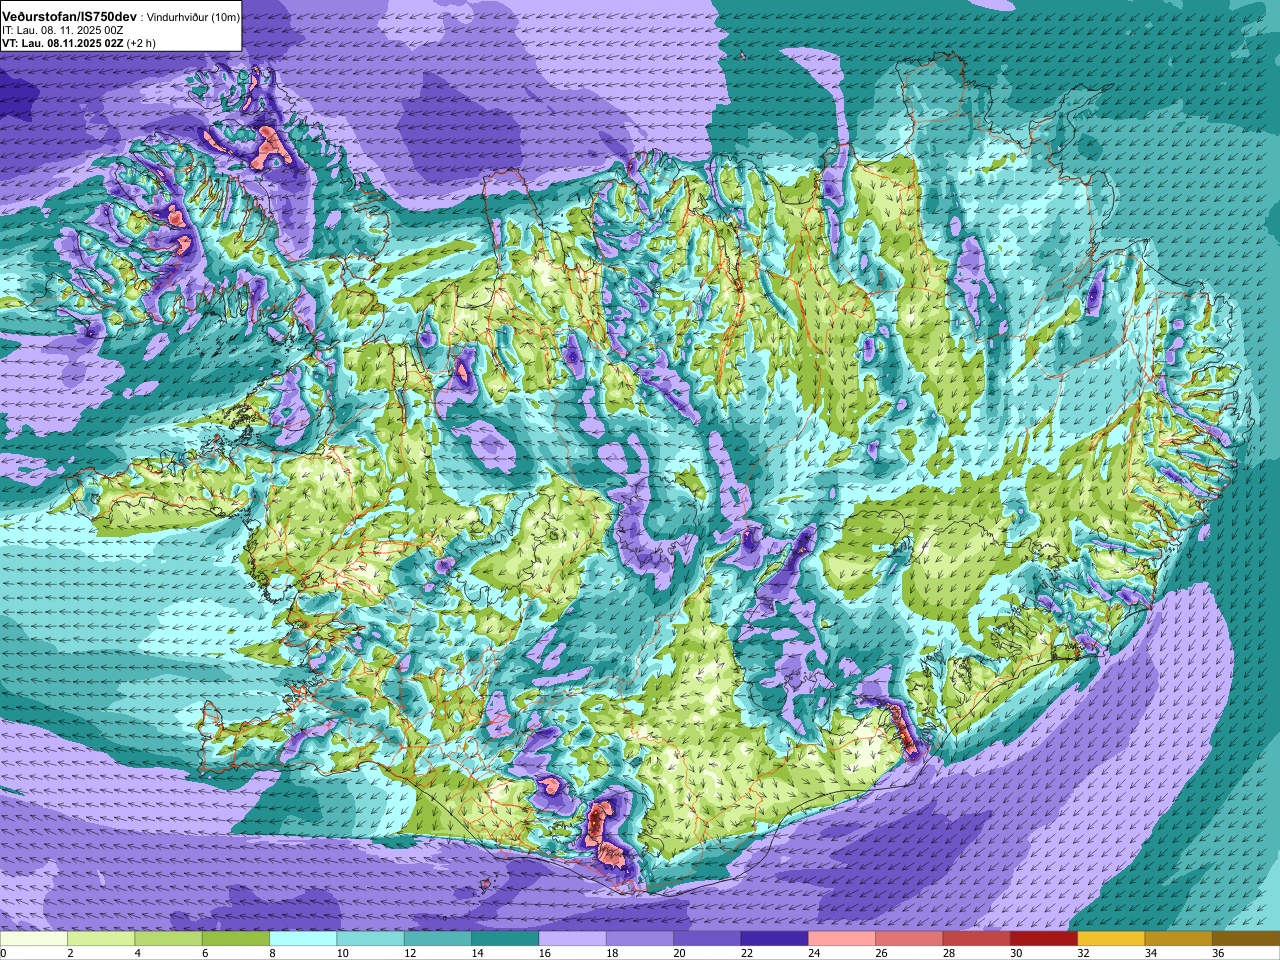Image resolution: width=1280 pixels, height=960 pixels.
Task: Click the 24–26 light pink legend swatch
Action: [x=842, y=939]
